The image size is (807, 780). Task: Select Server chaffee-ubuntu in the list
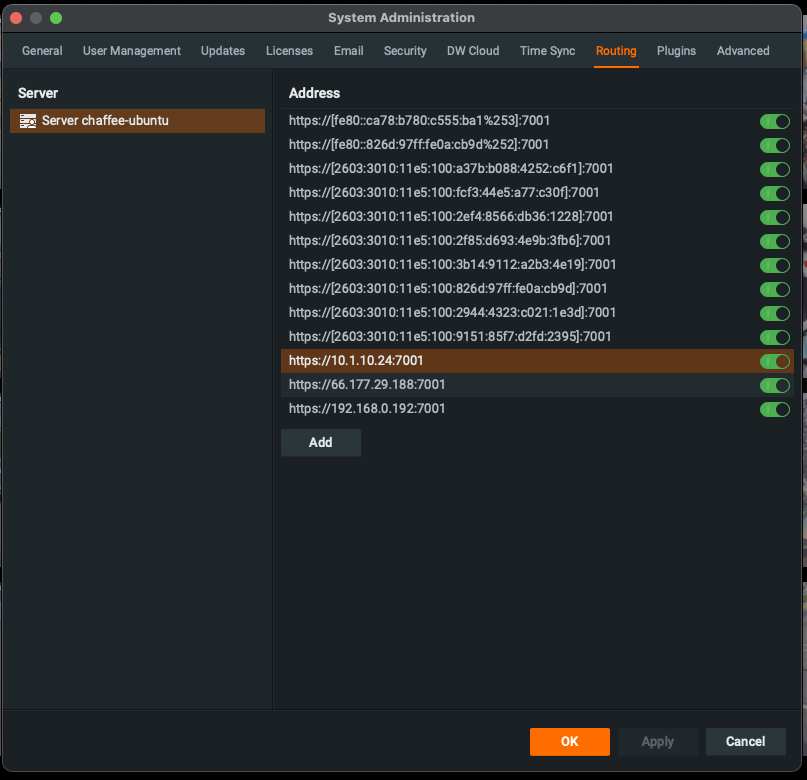click(x=105, y=121)
